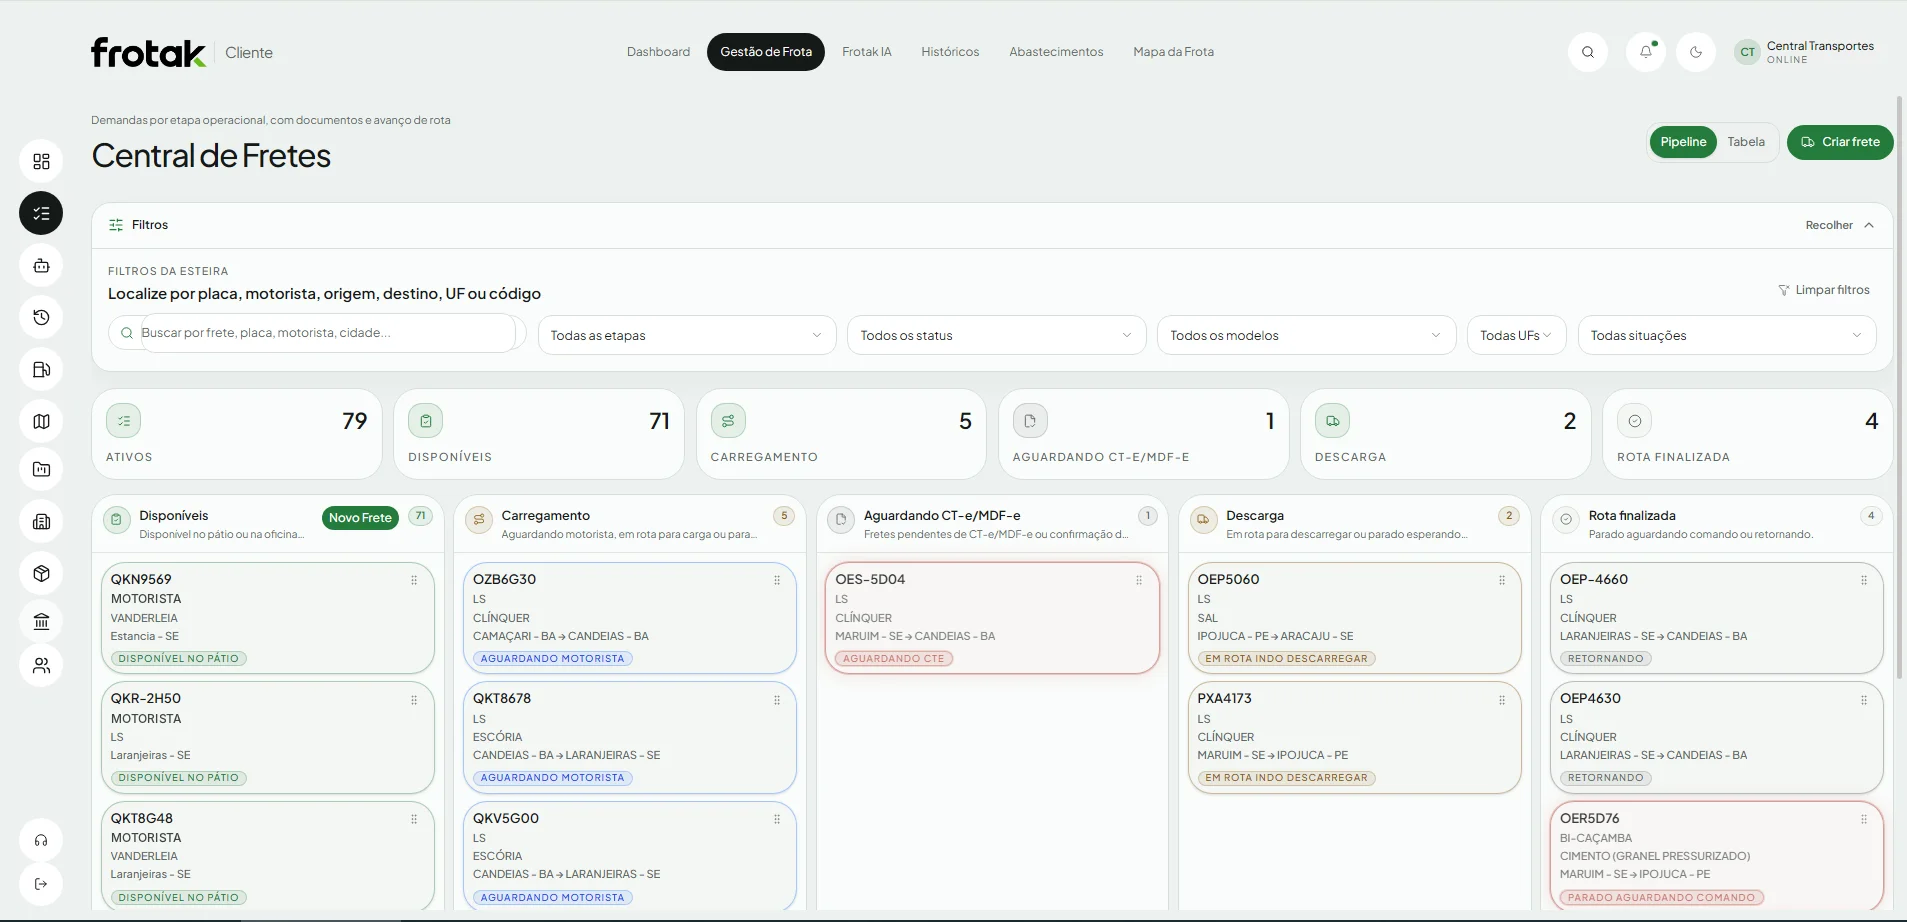Open the package box sidebar icon
This screenshot has height=922, width=1907.
click(x=41, y=573)
